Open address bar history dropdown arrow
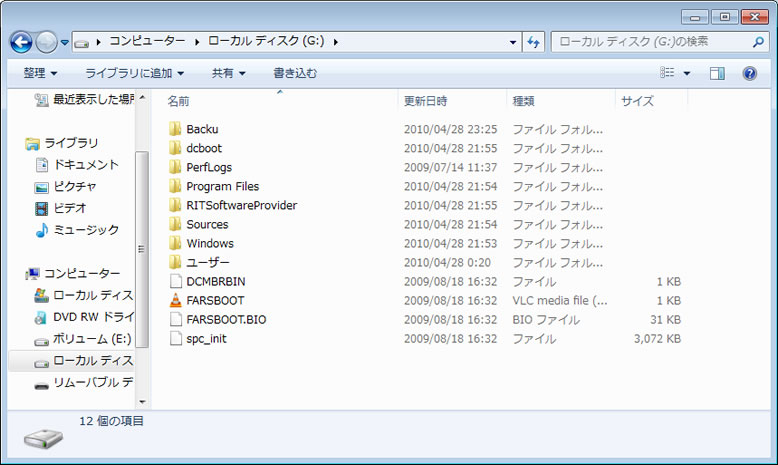Image resolution: width=778 pixels, height=465 pixels. (x=513, y=42)
